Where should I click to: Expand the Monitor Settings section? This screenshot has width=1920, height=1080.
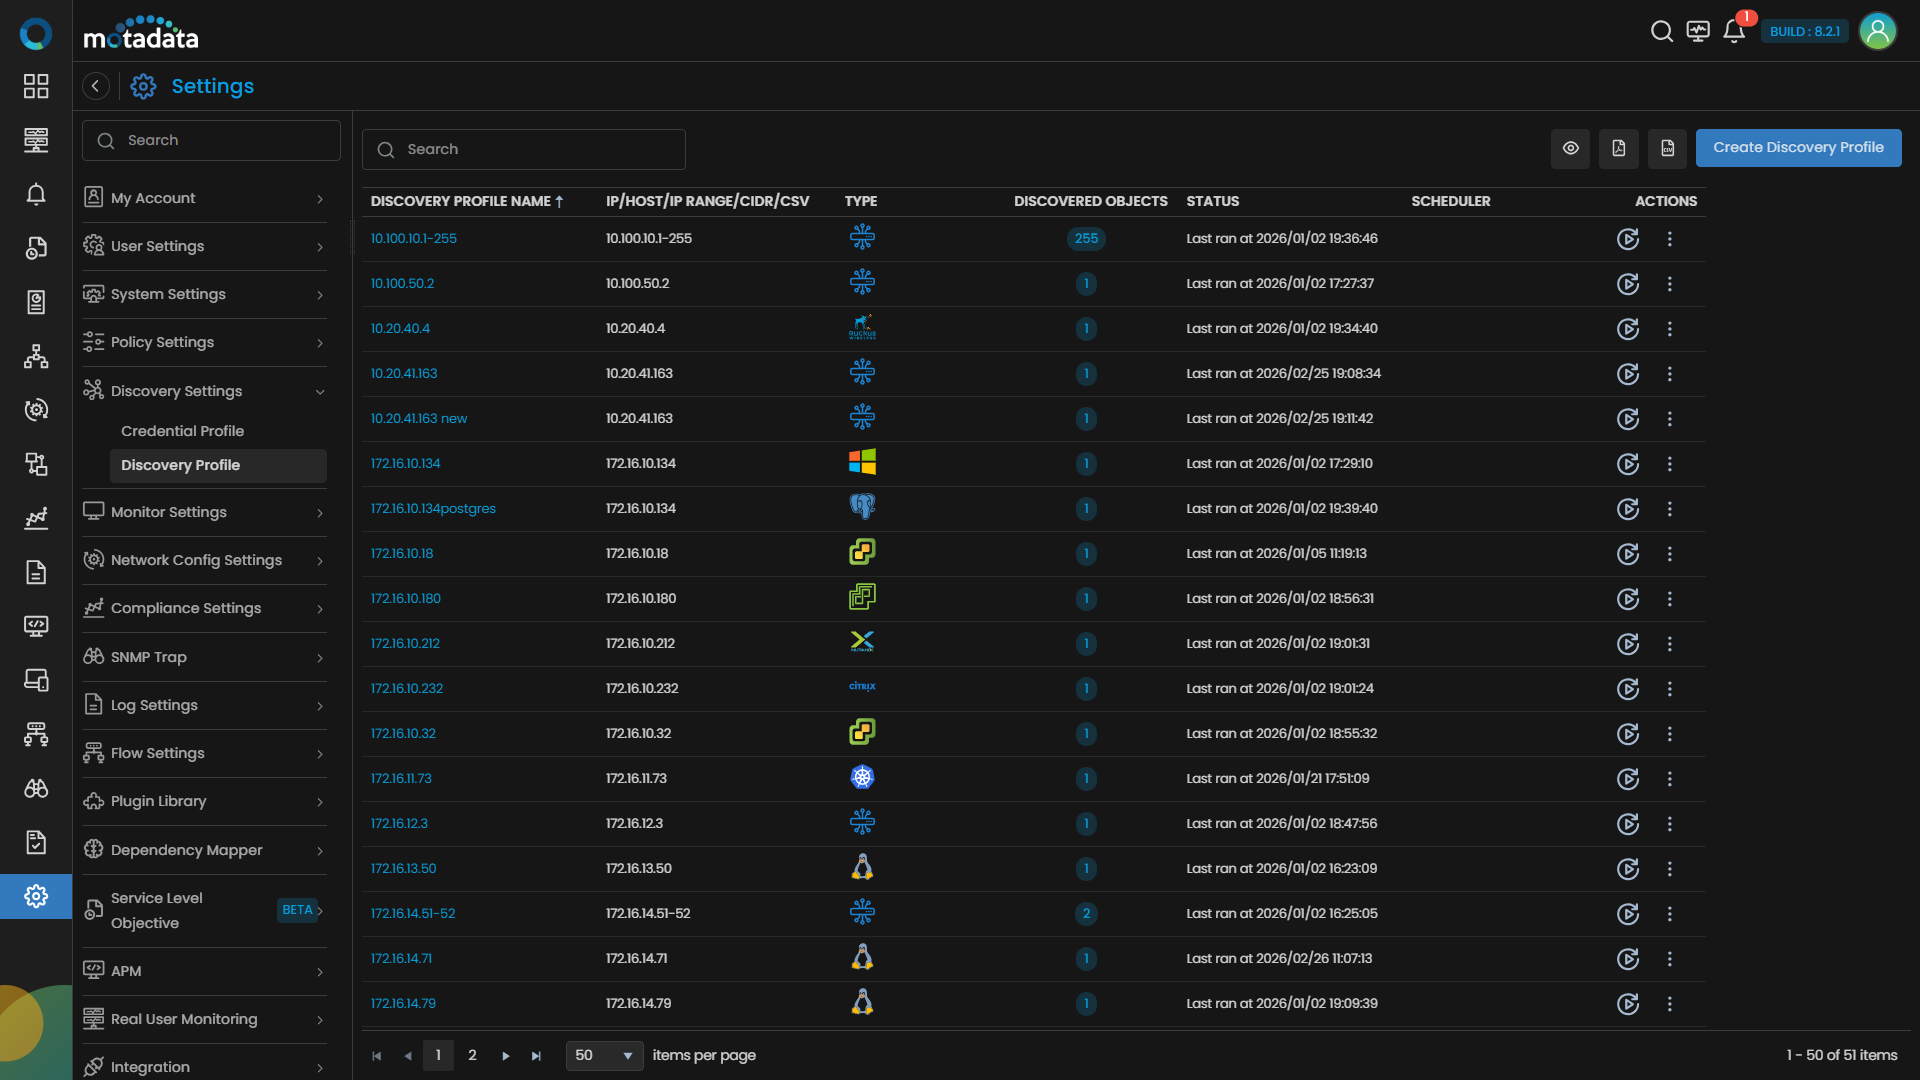pyautogui.click(x=204, y=512)
